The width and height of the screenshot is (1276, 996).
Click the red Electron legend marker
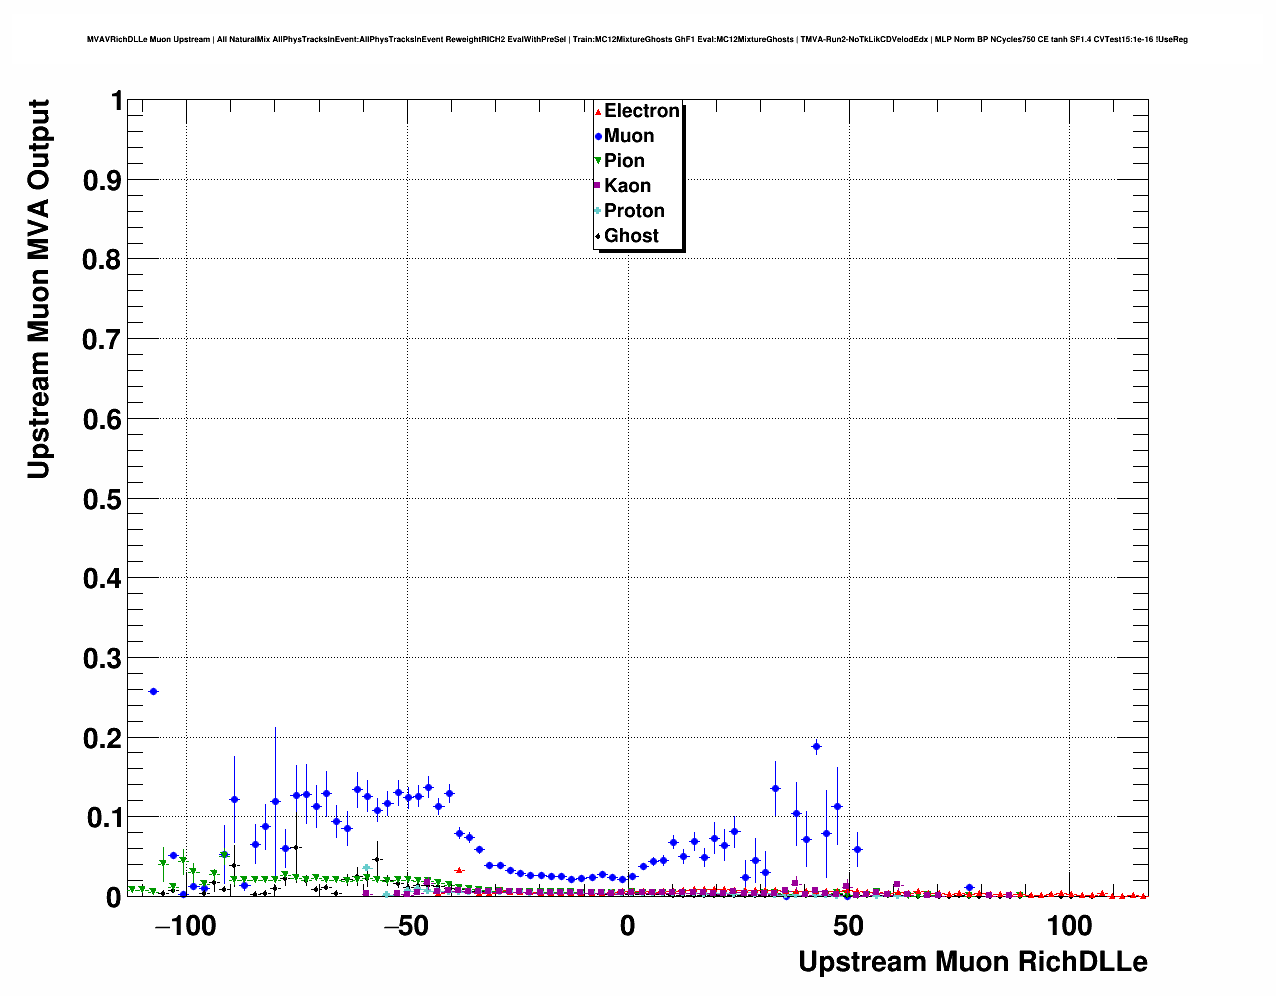click(598, 112)
